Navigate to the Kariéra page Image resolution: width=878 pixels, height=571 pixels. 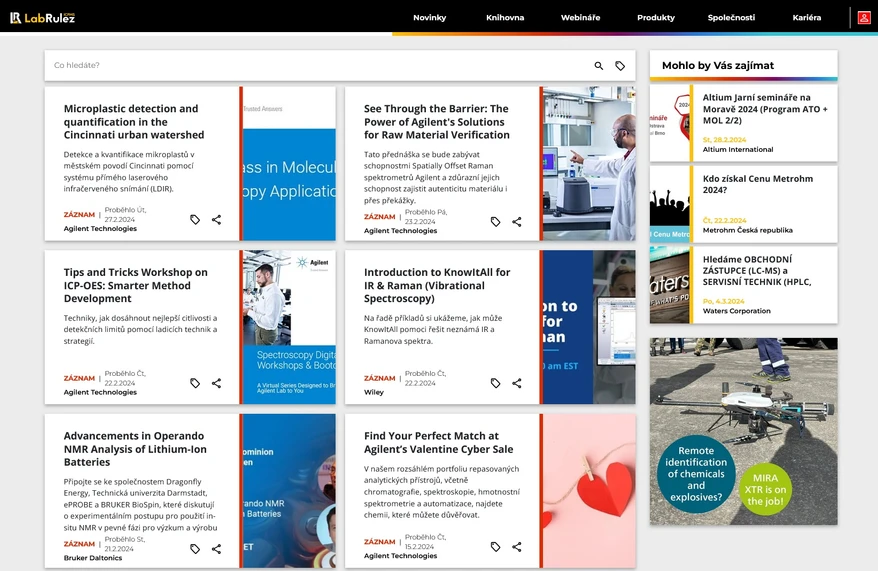click(x=807, y=17)
